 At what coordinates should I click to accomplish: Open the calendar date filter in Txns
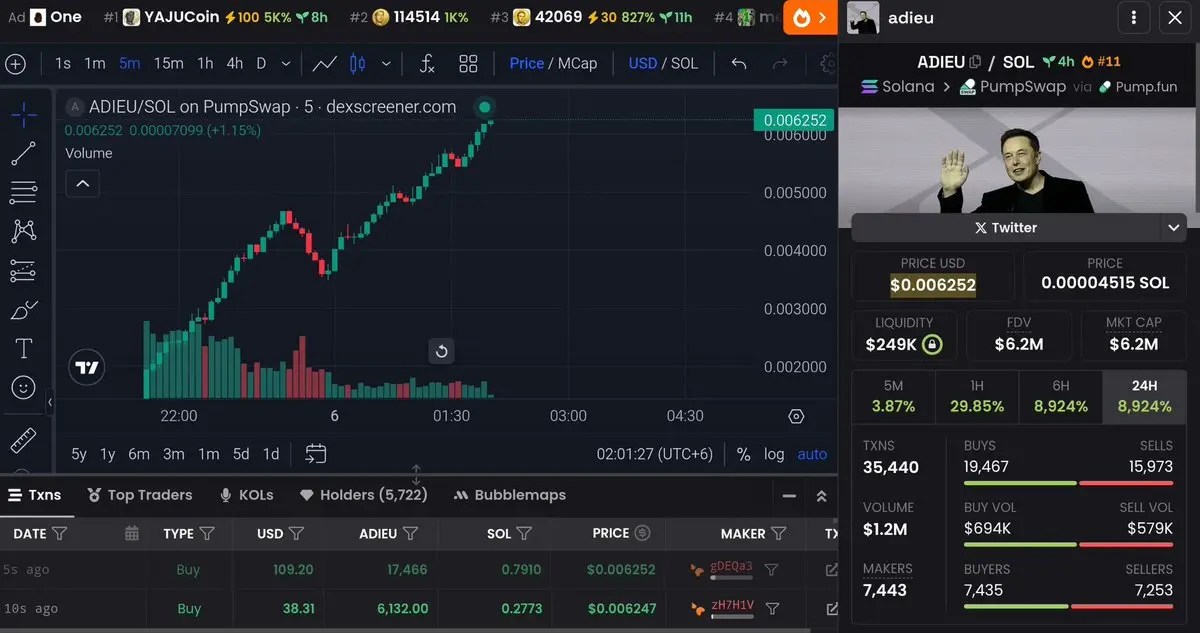[x=132, y=533]
